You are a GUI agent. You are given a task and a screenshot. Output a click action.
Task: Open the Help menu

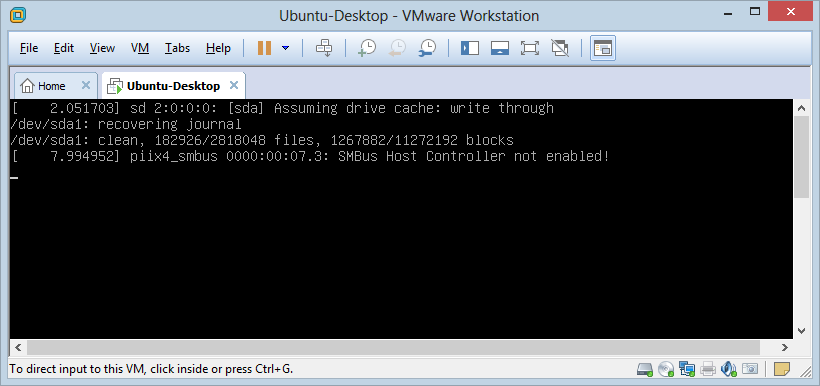[218, 48]
